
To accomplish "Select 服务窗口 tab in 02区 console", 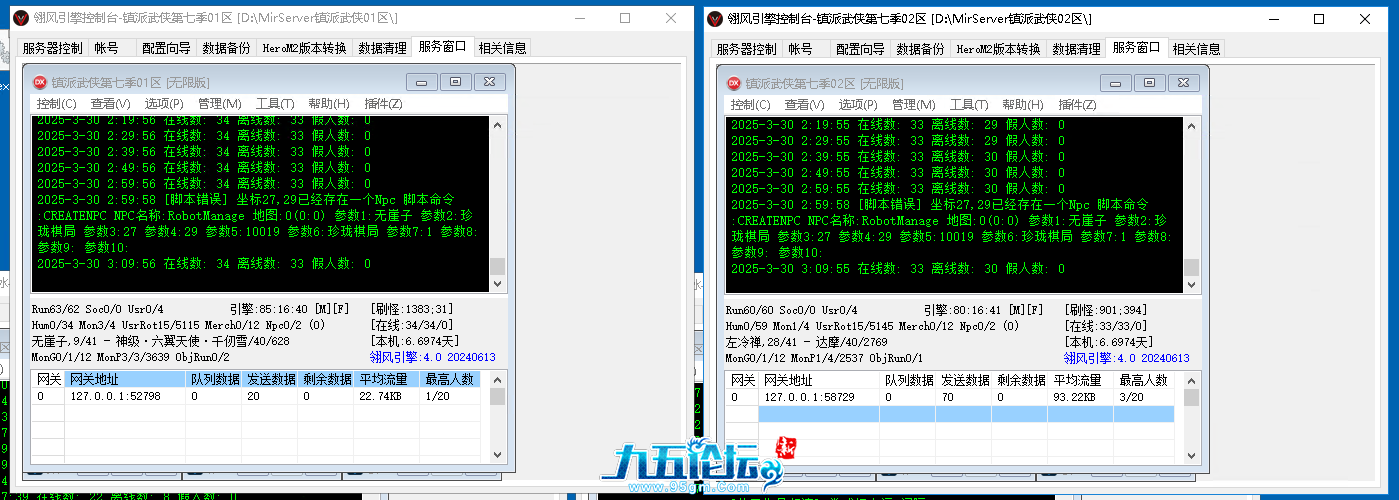I will point(1137,47).
